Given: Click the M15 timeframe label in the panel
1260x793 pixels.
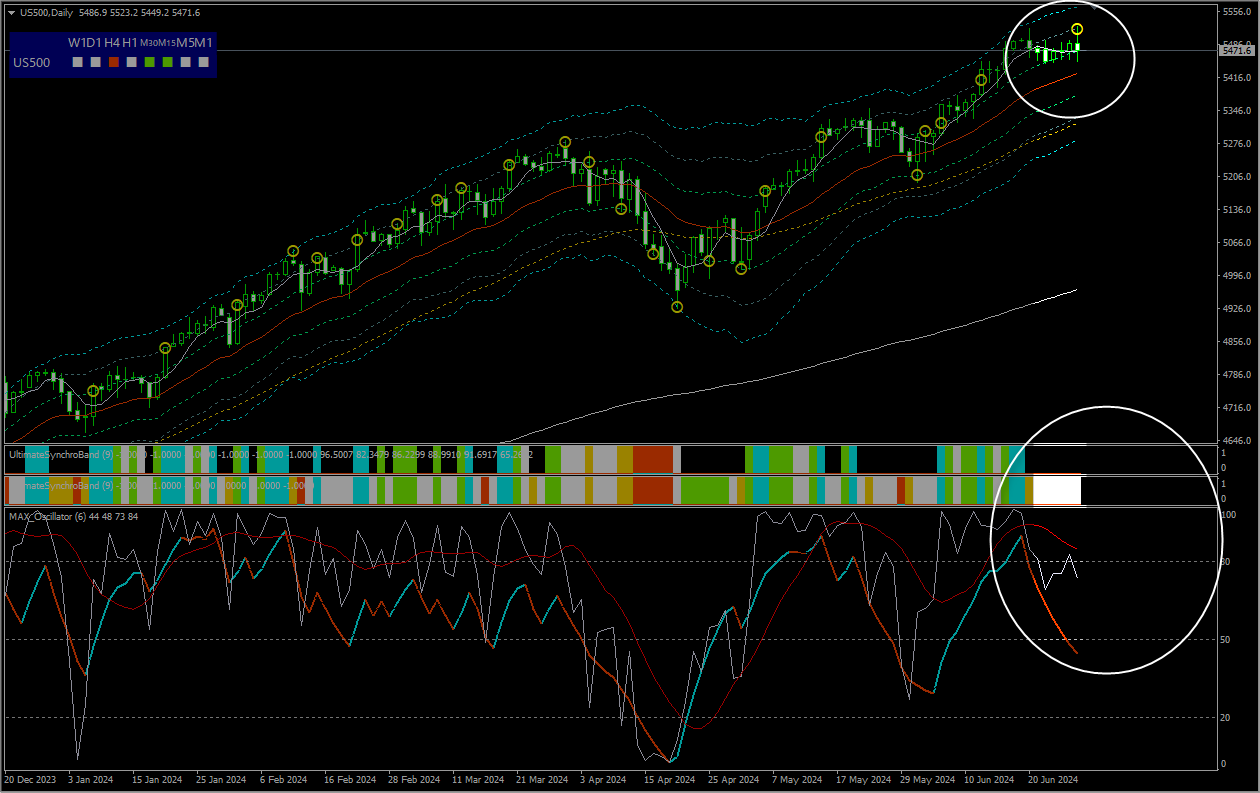Looking at the screenshot, I should (166, 43).
